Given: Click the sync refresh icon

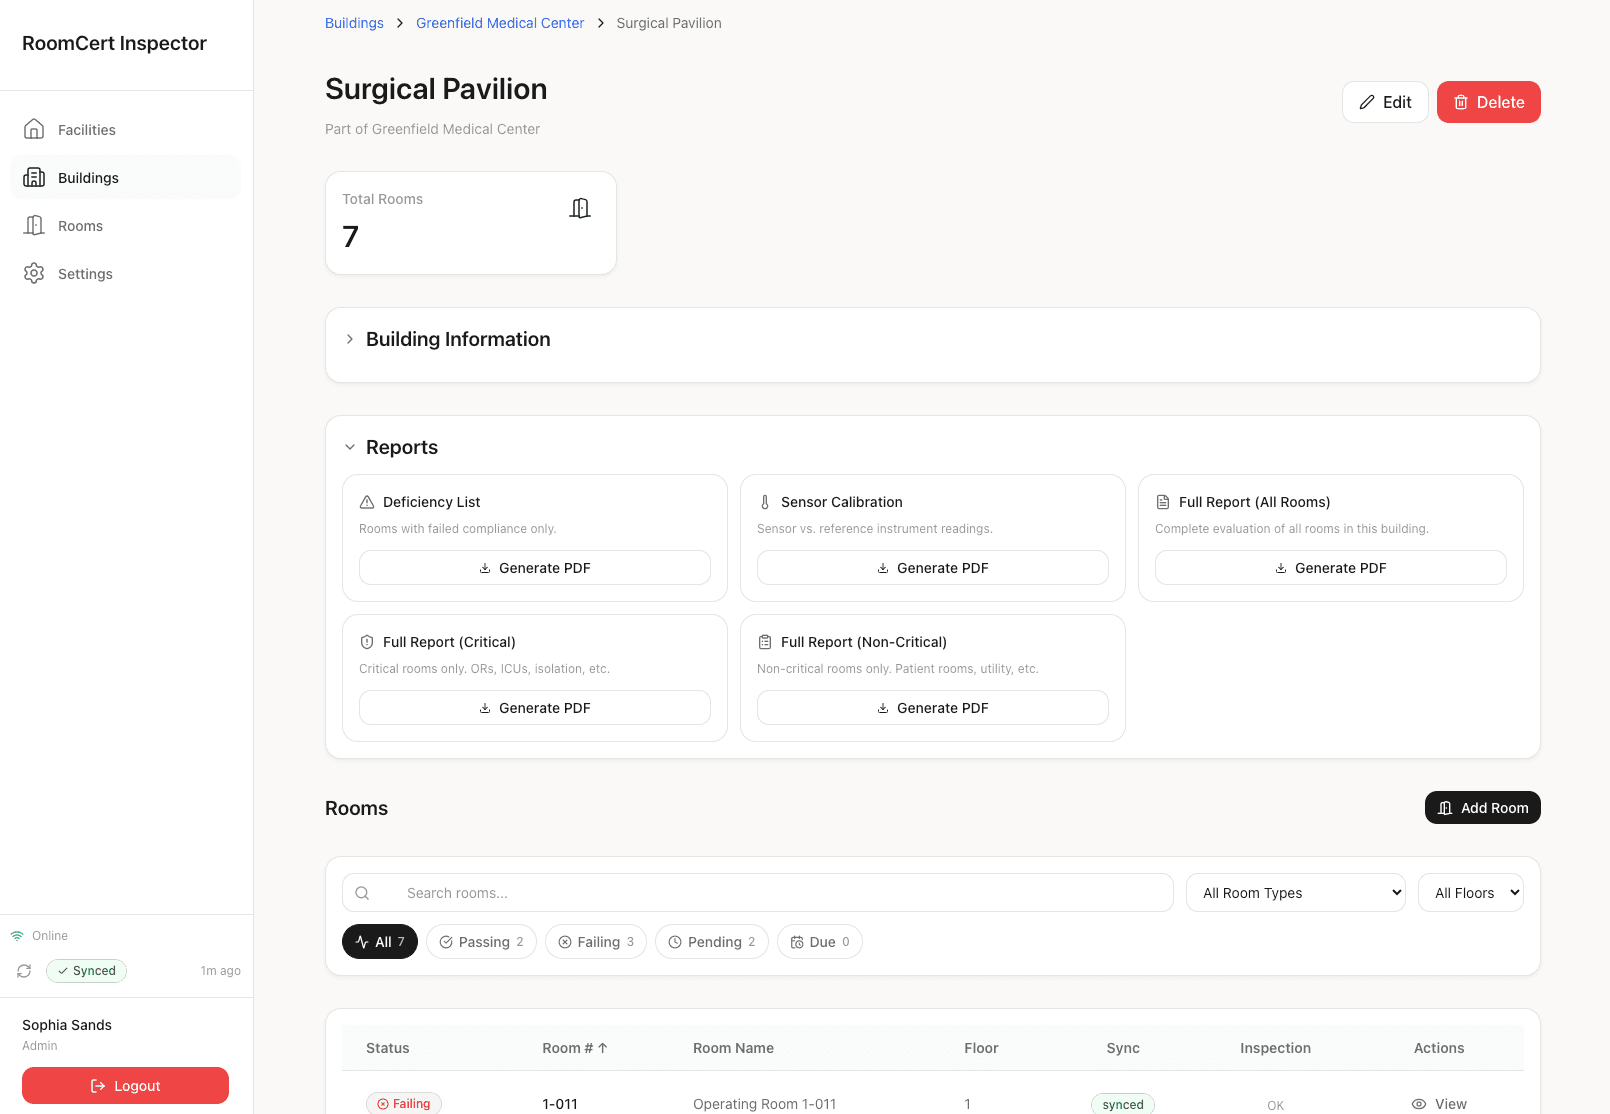Looking at the screenshot, I should click(24, 971).
